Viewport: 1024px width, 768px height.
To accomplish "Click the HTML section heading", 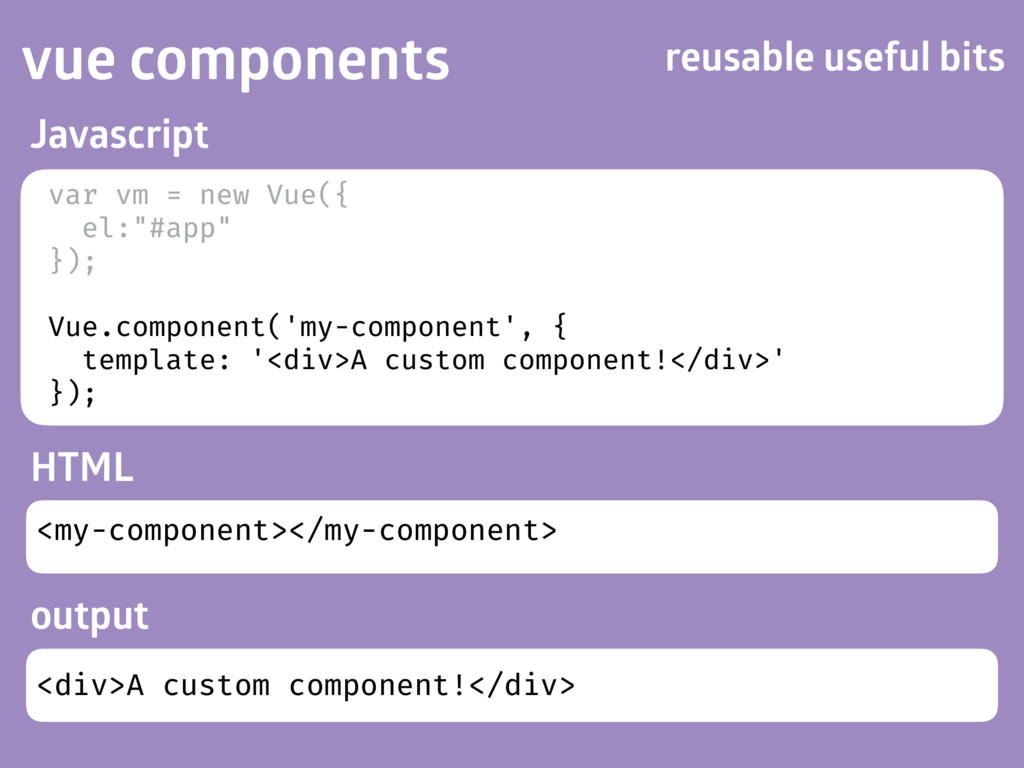I will (x=82, y=467).
